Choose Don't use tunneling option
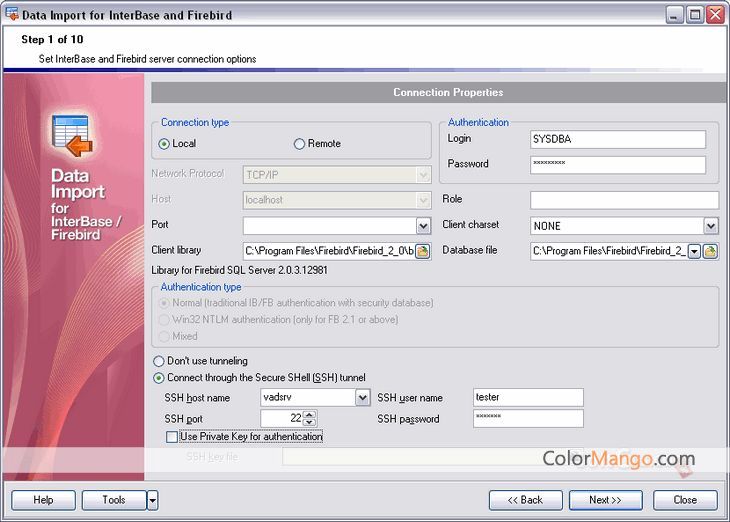730x522 pixels. tap(159, 361)
